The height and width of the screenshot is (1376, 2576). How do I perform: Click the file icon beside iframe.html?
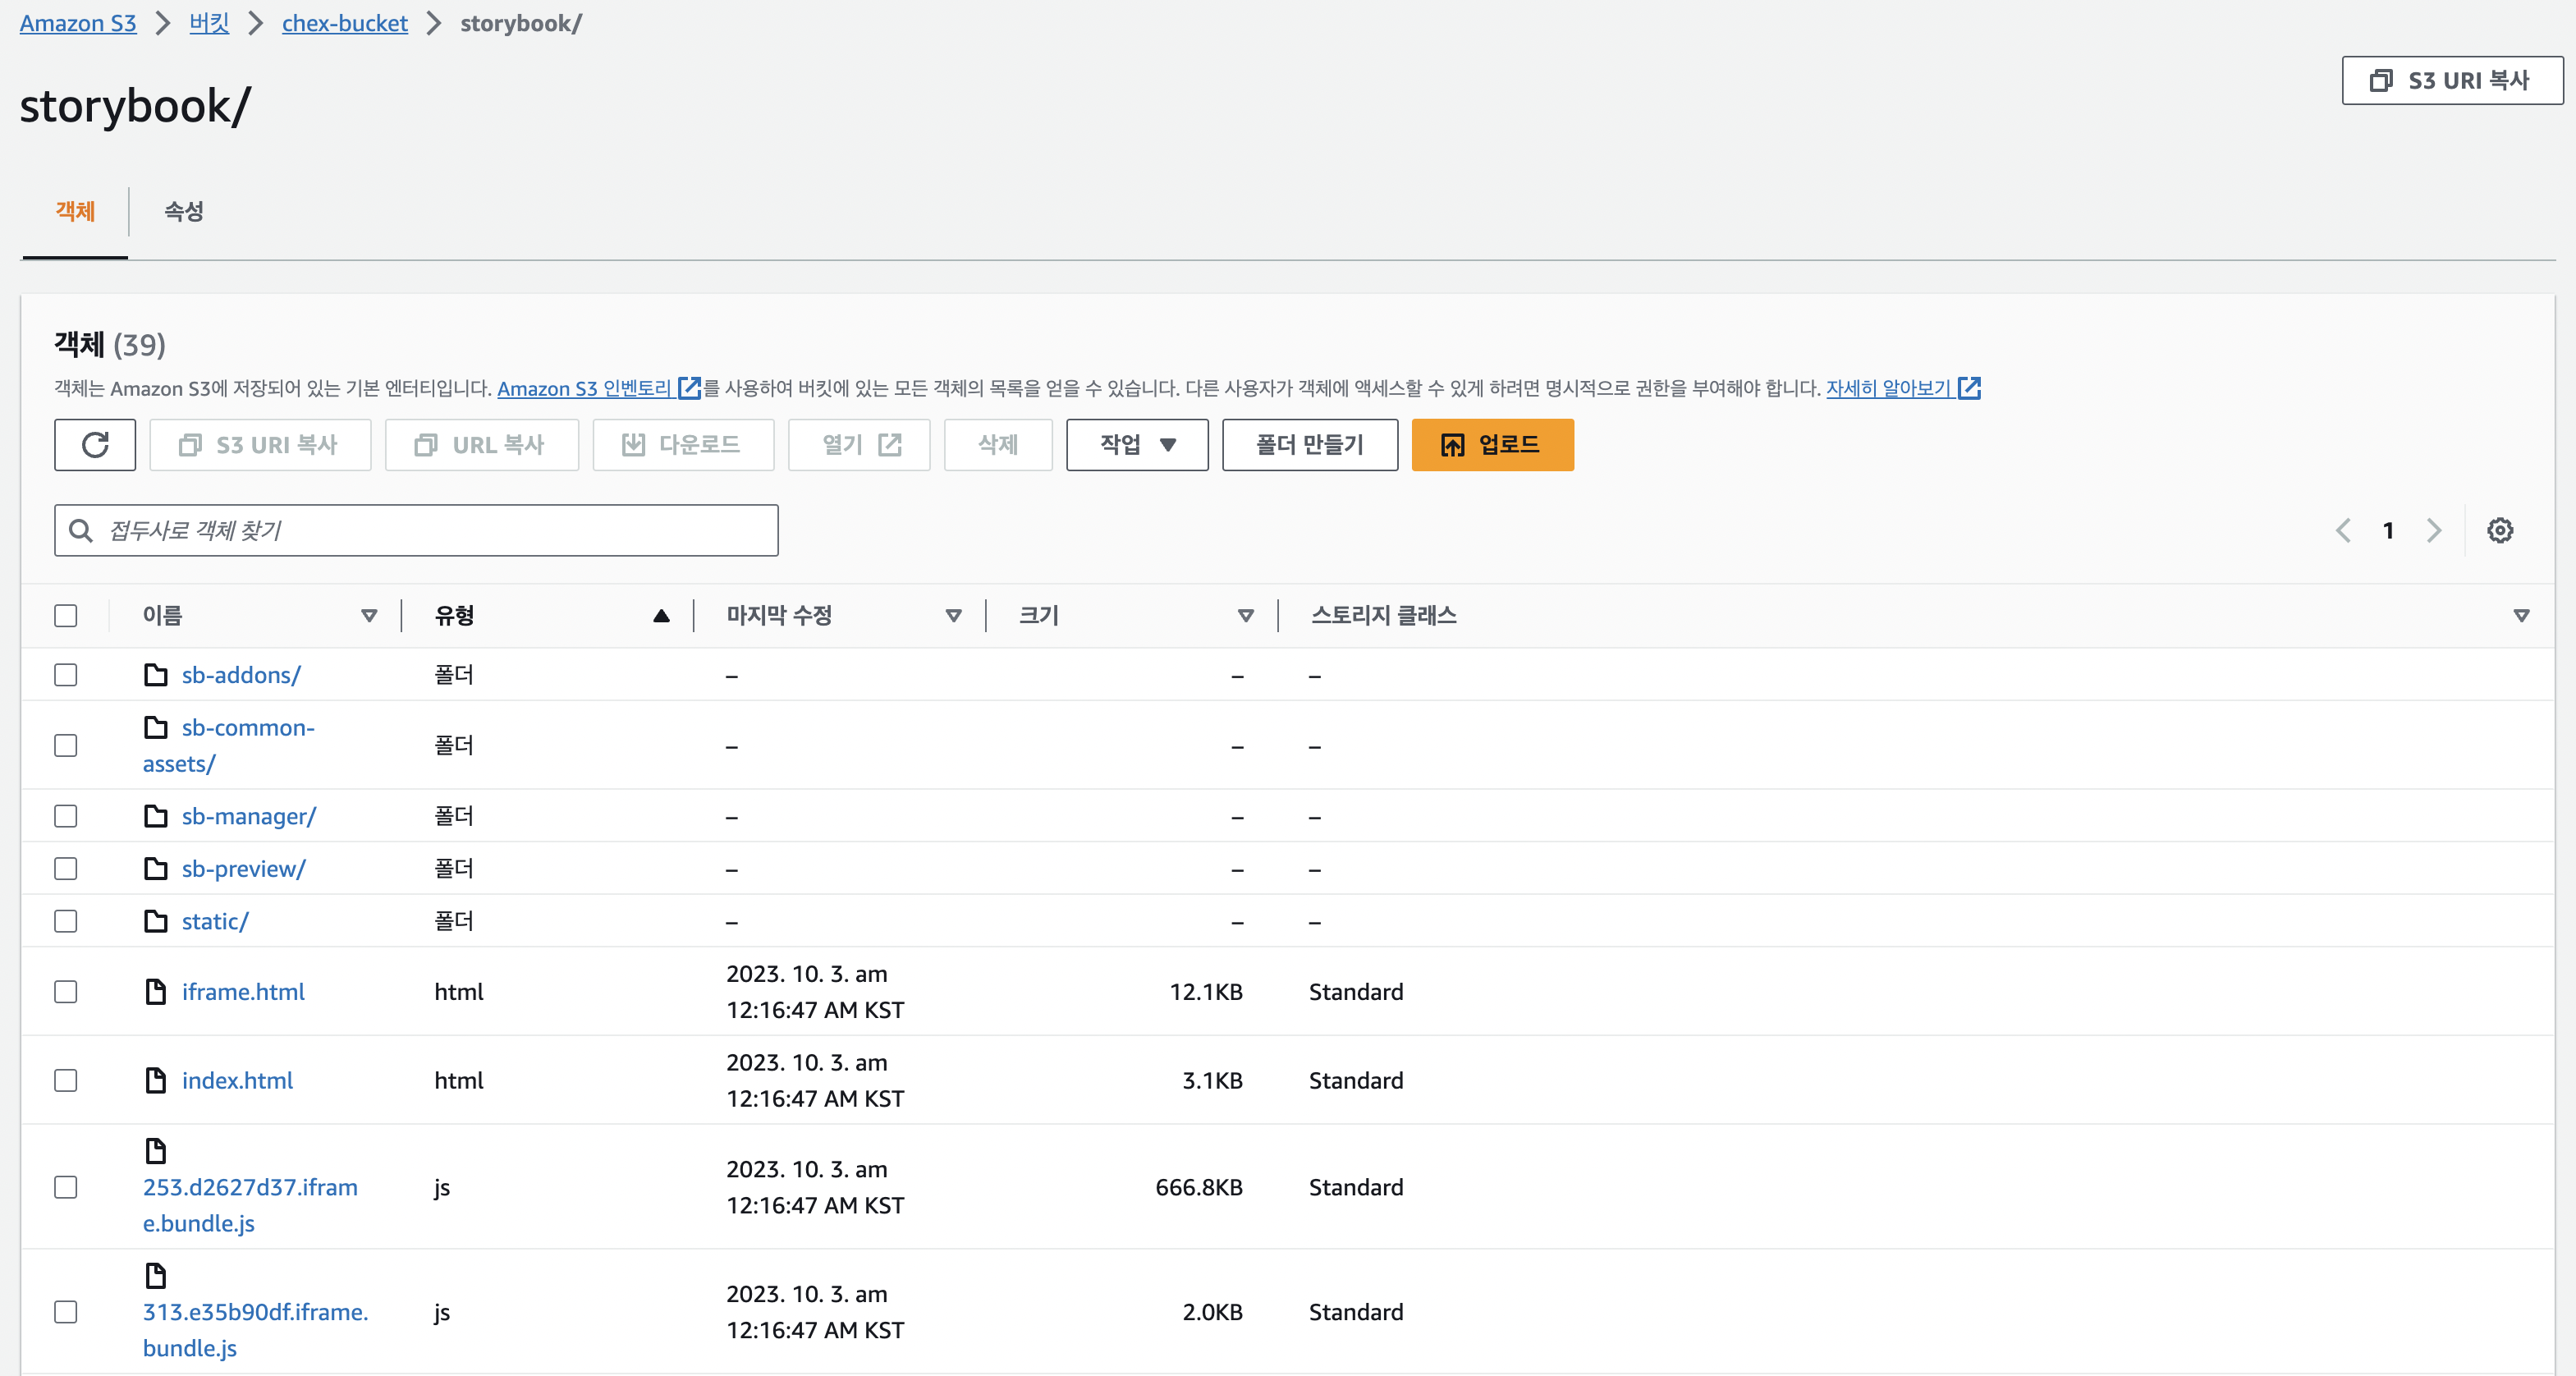156,991
